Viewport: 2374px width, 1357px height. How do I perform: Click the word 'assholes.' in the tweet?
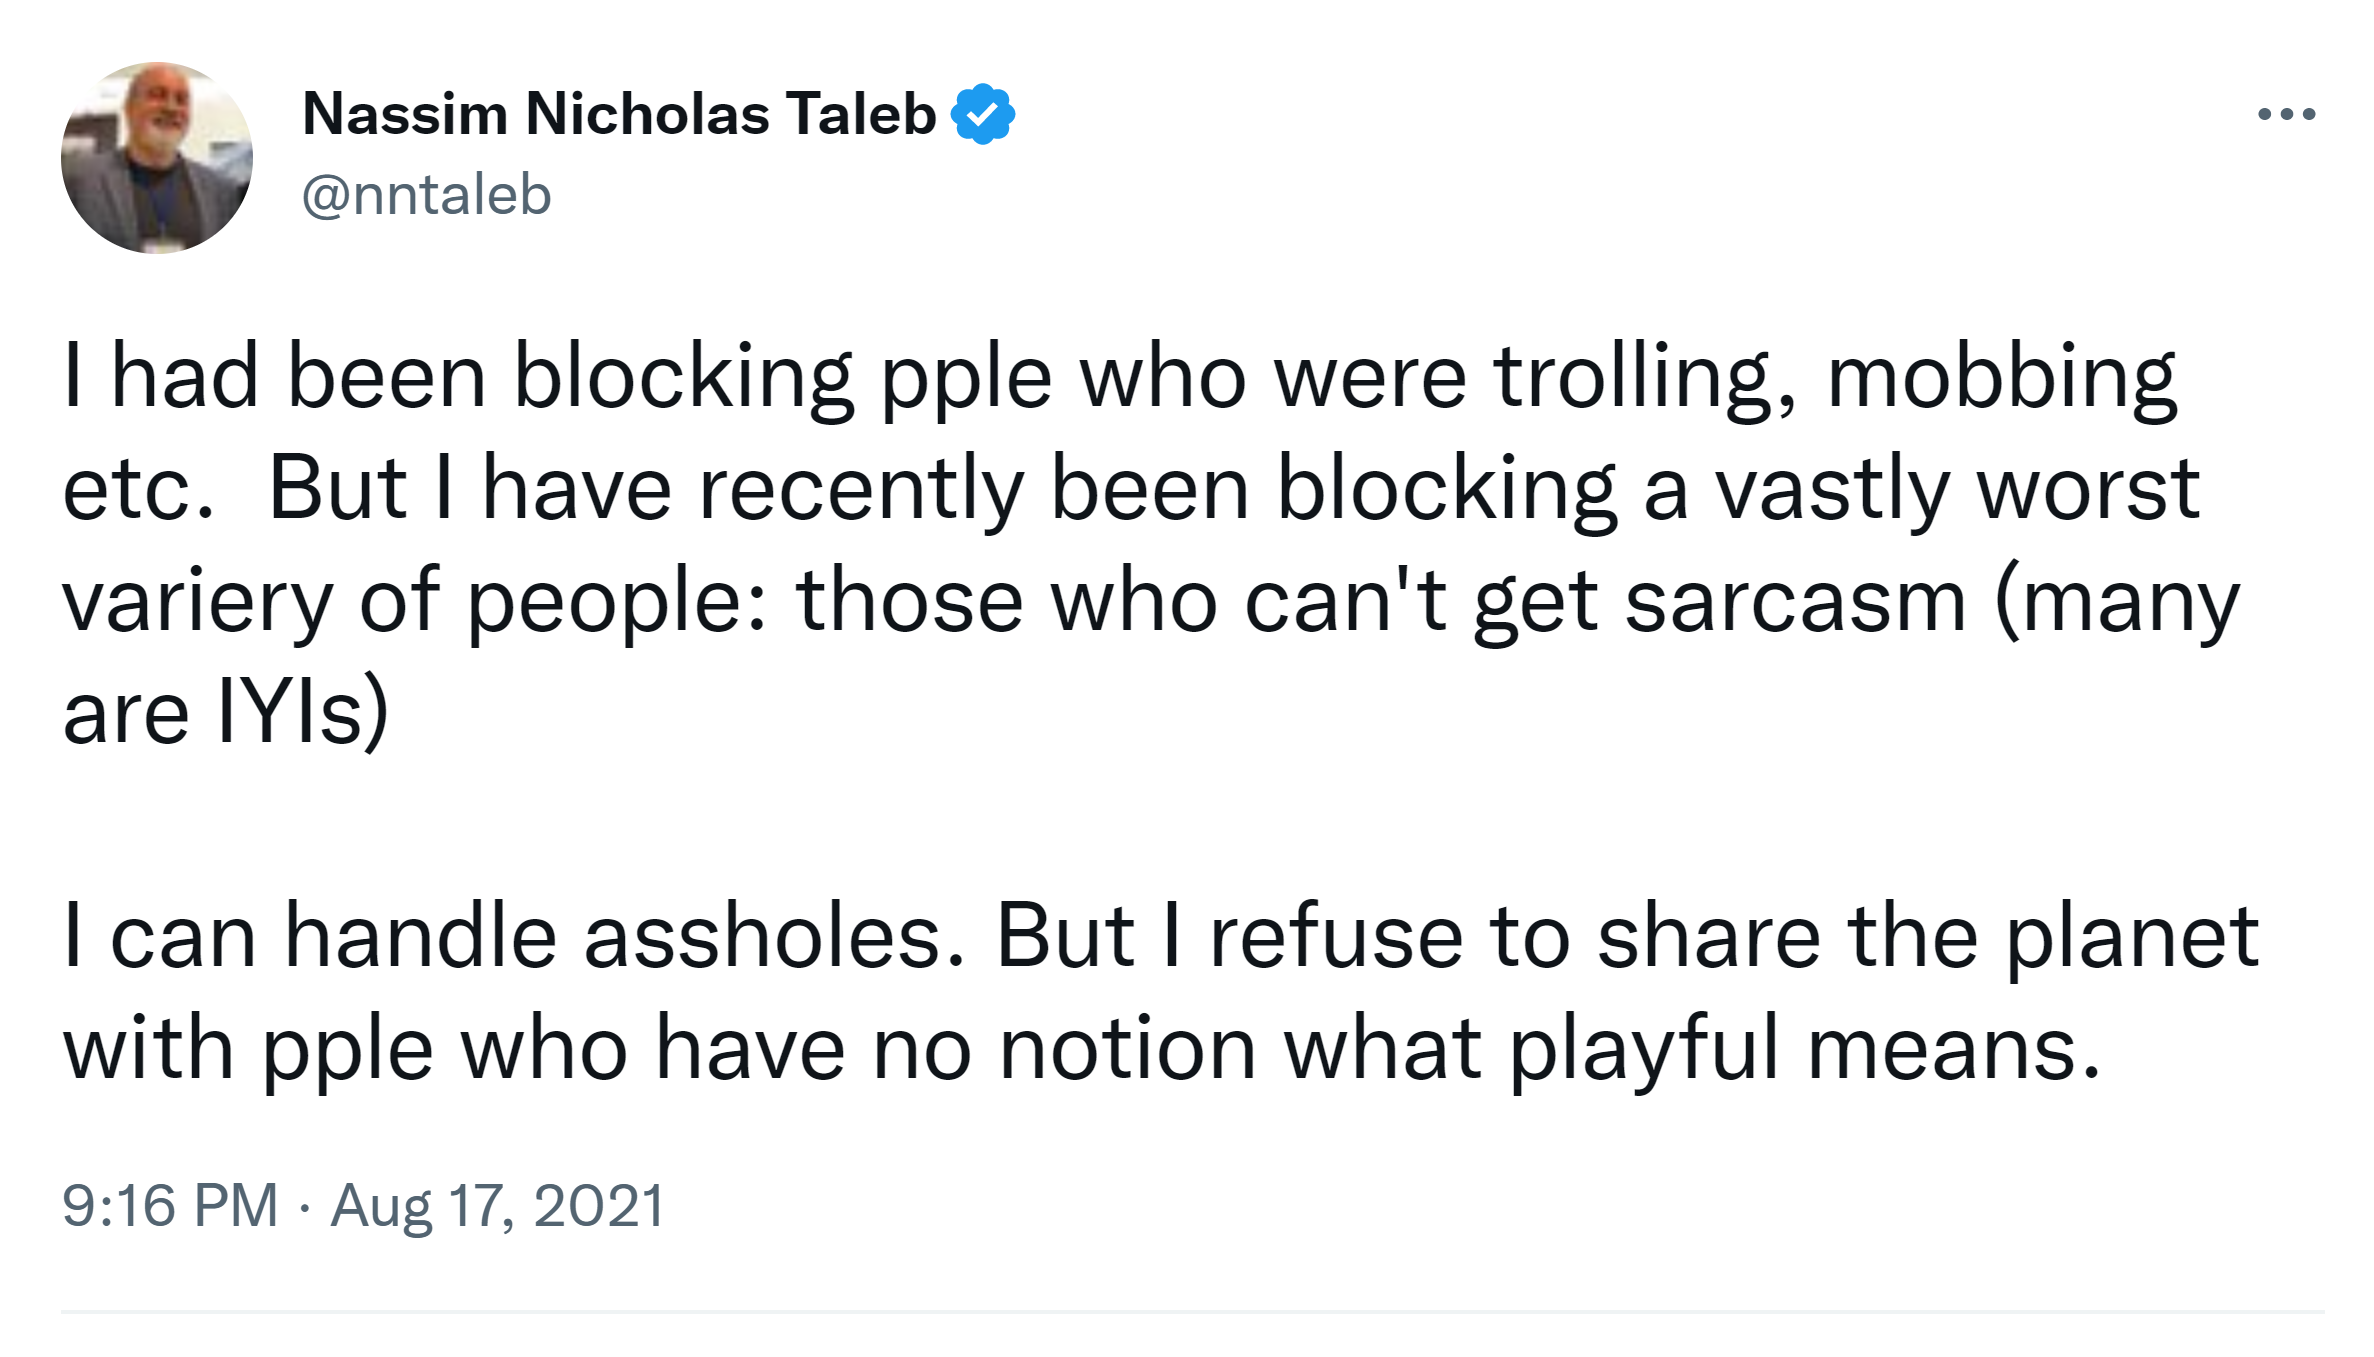[x=775, y=937]
